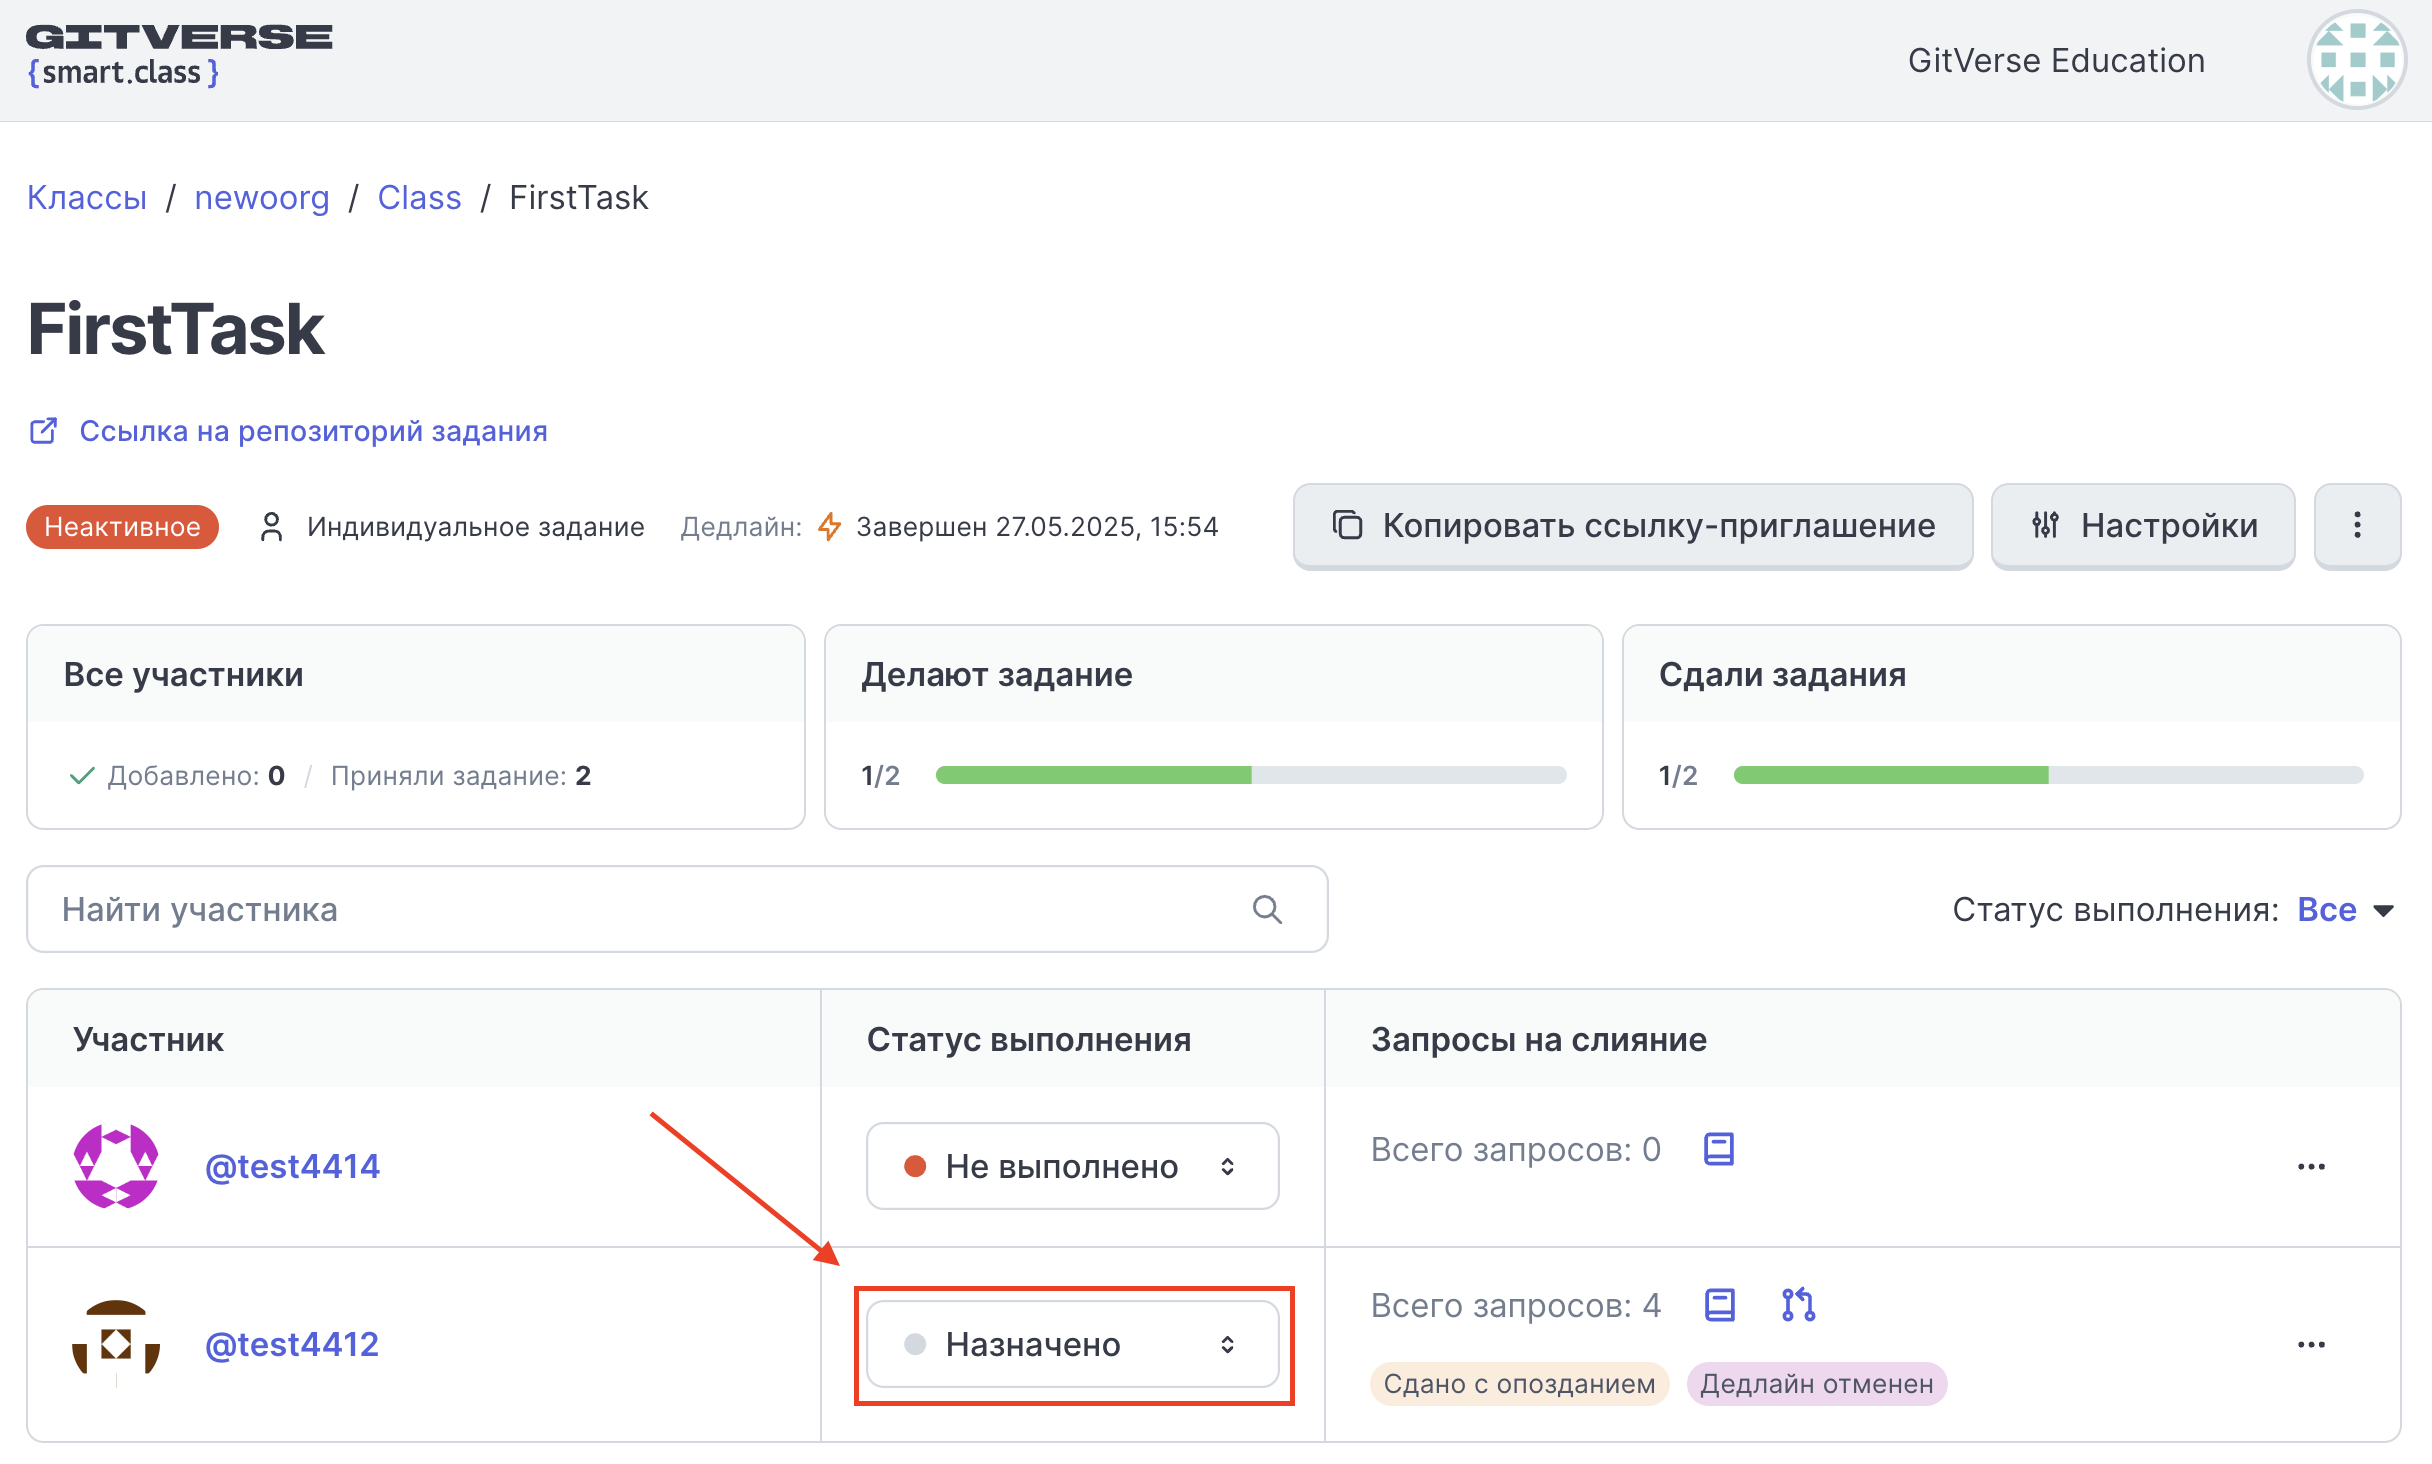Click Сдали задания card title

pyautogui.click(x=1782, y=674)
